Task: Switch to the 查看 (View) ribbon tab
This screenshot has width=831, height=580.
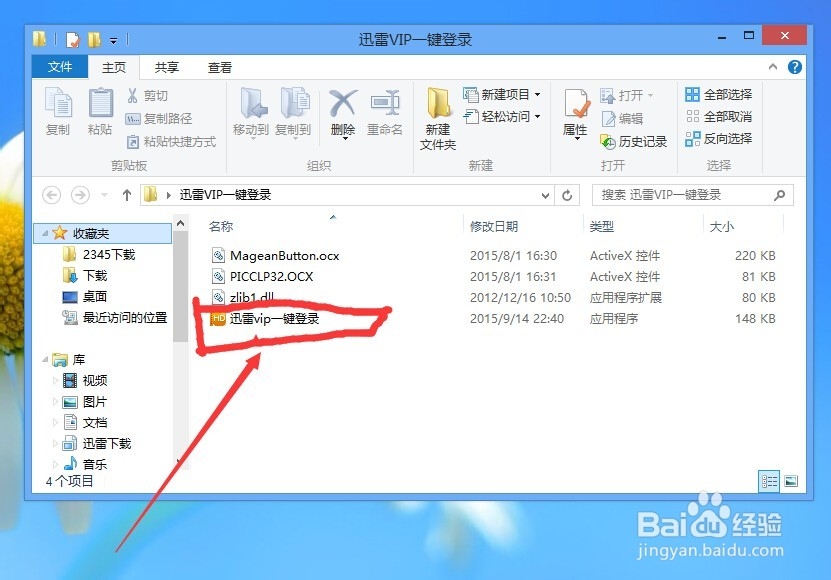Action: (x=219, y=67)
